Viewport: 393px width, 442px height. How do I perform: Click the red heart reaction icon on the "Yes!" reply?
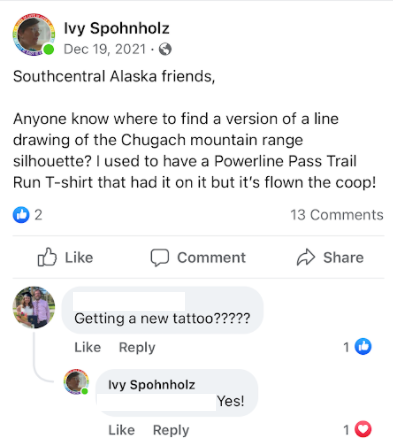363,429
